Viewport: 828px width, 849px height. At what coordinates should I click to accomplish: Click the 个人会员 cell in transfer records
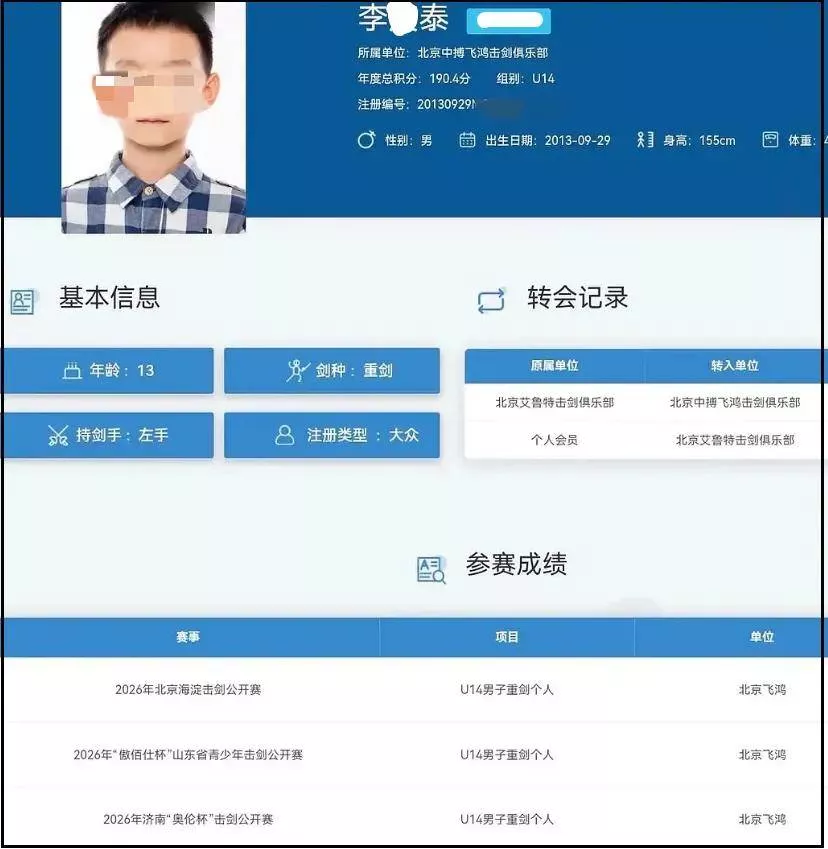(554, 439)
